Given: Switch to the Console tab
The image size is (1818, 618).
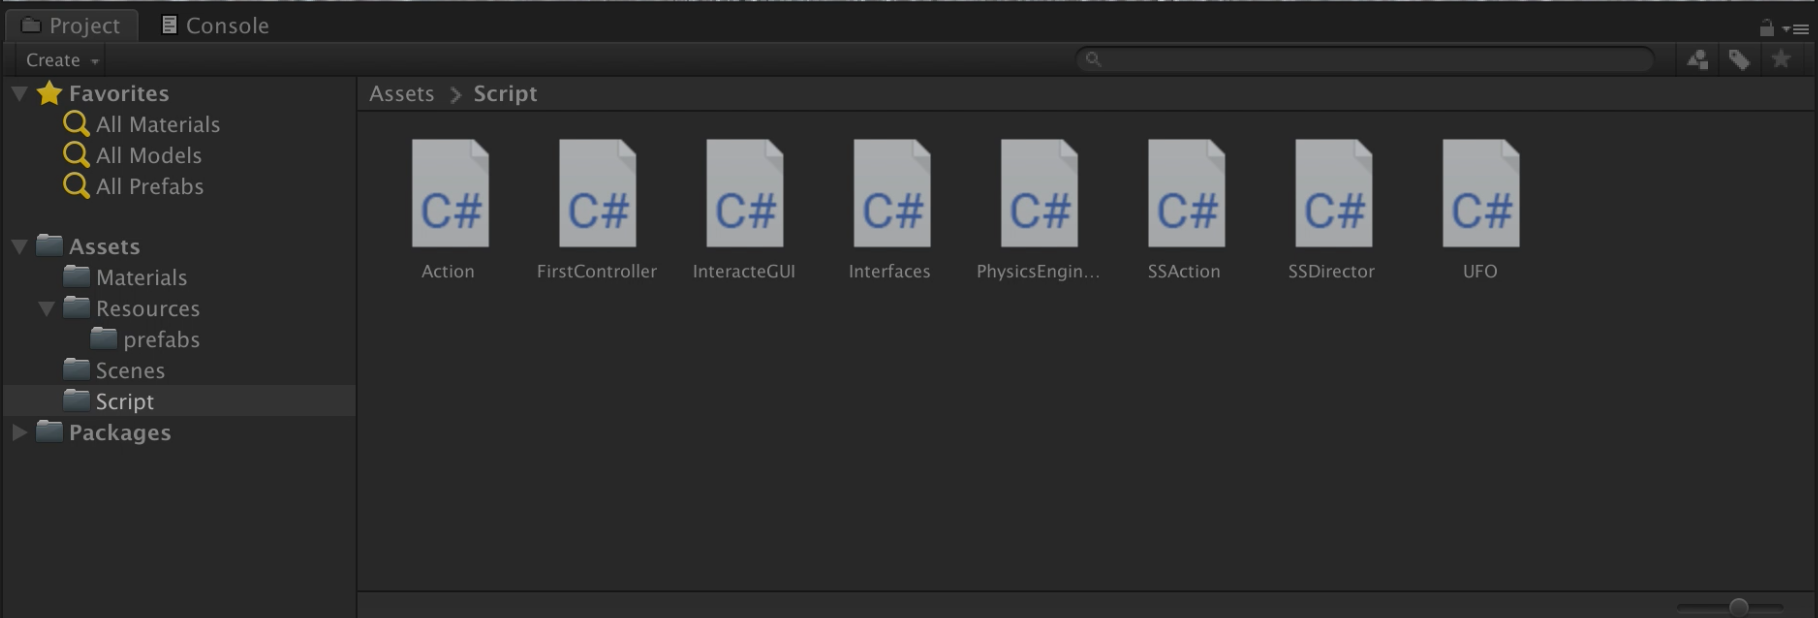Looking at the screenshot, I should [215, 26].
